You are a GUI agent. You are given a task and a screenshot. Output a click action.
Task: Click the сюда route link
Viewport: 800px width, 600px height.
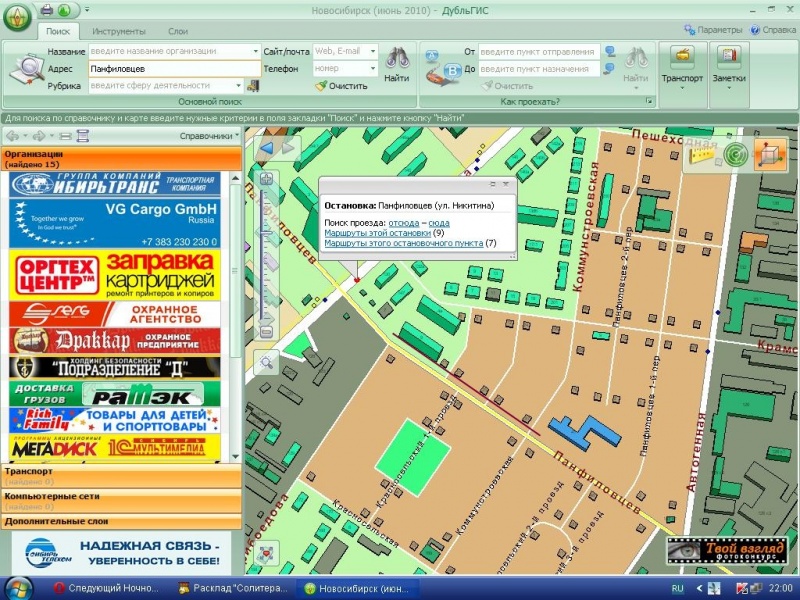(439, 223)
